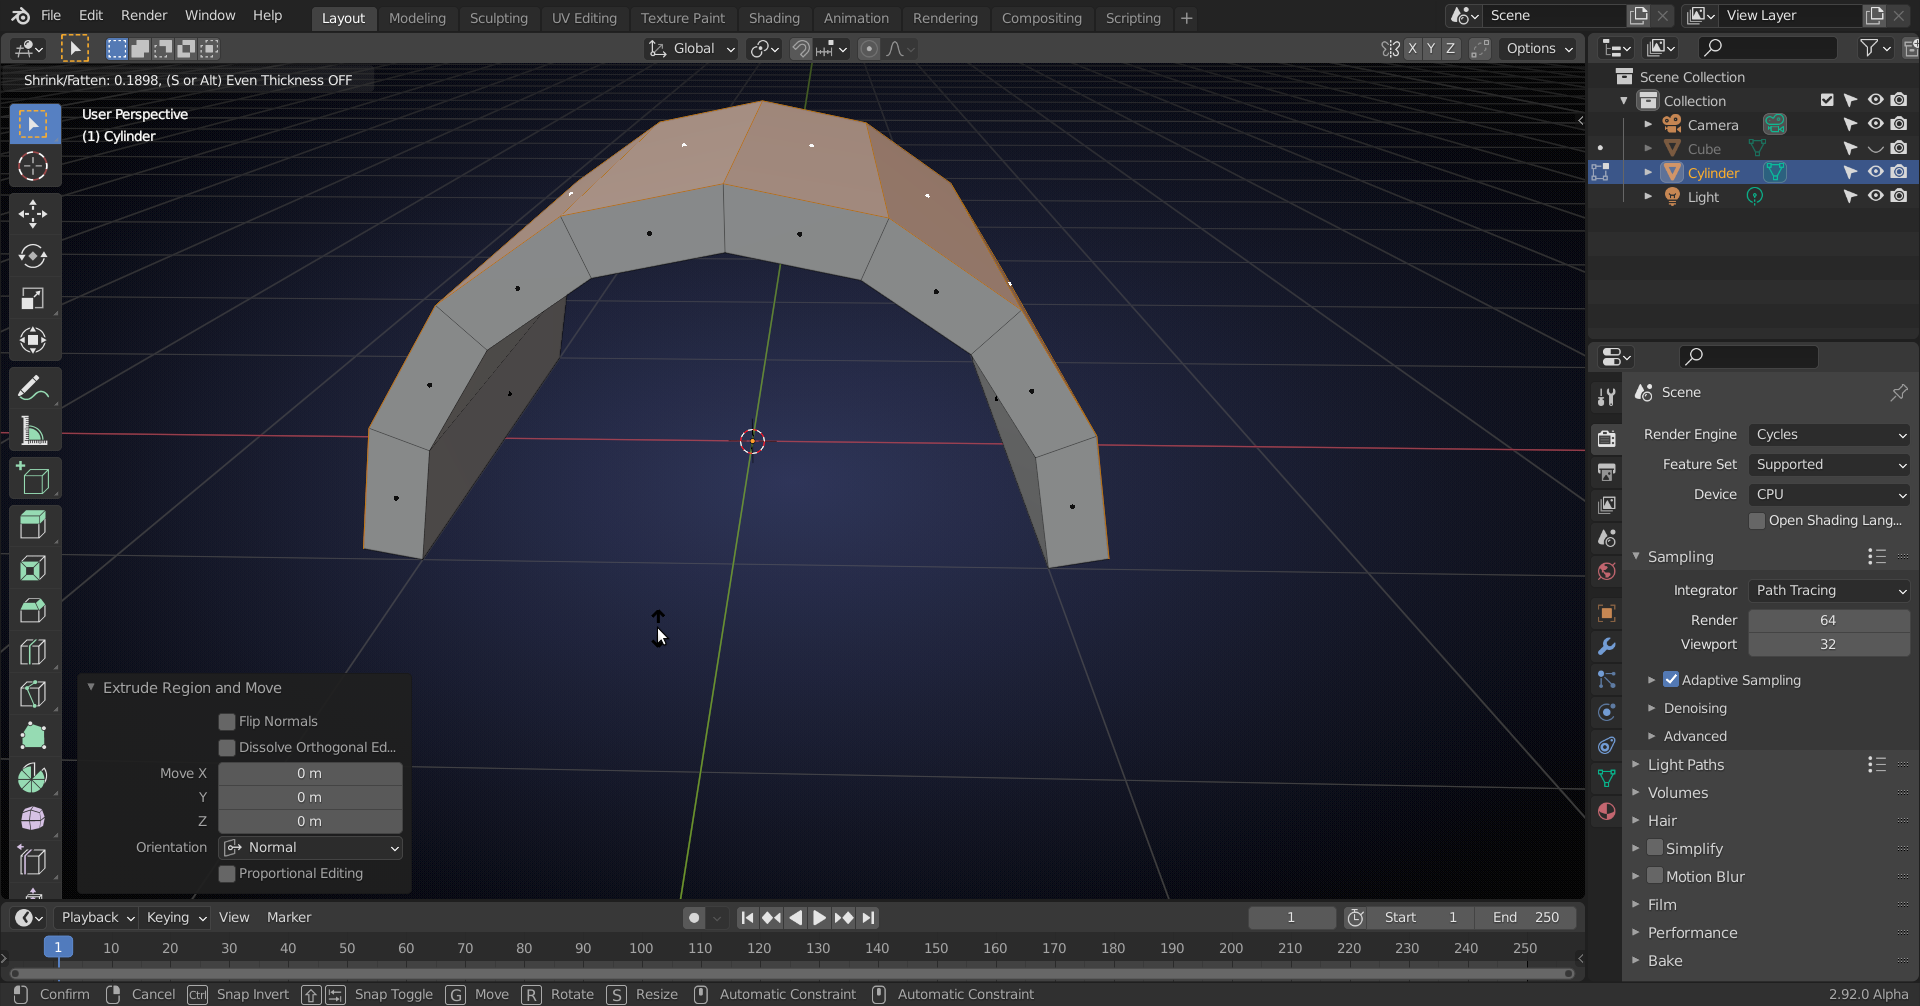Select the Annotate tool

tap(33, 389)
